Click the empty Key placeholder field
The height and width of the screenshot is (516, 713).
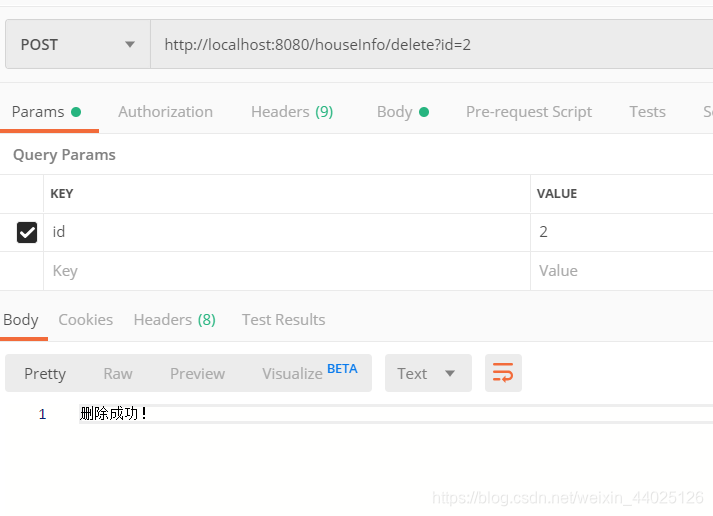(x=287, y=271)
